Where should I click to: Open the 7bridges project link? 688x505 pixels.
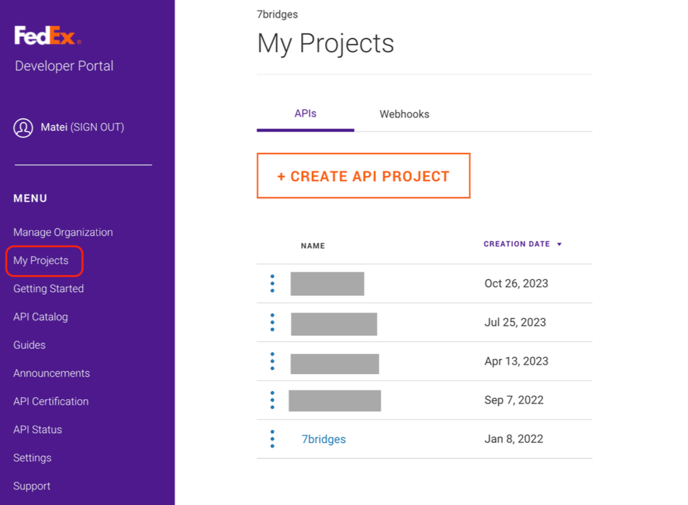pyautogui.click(x=323, y=439)
